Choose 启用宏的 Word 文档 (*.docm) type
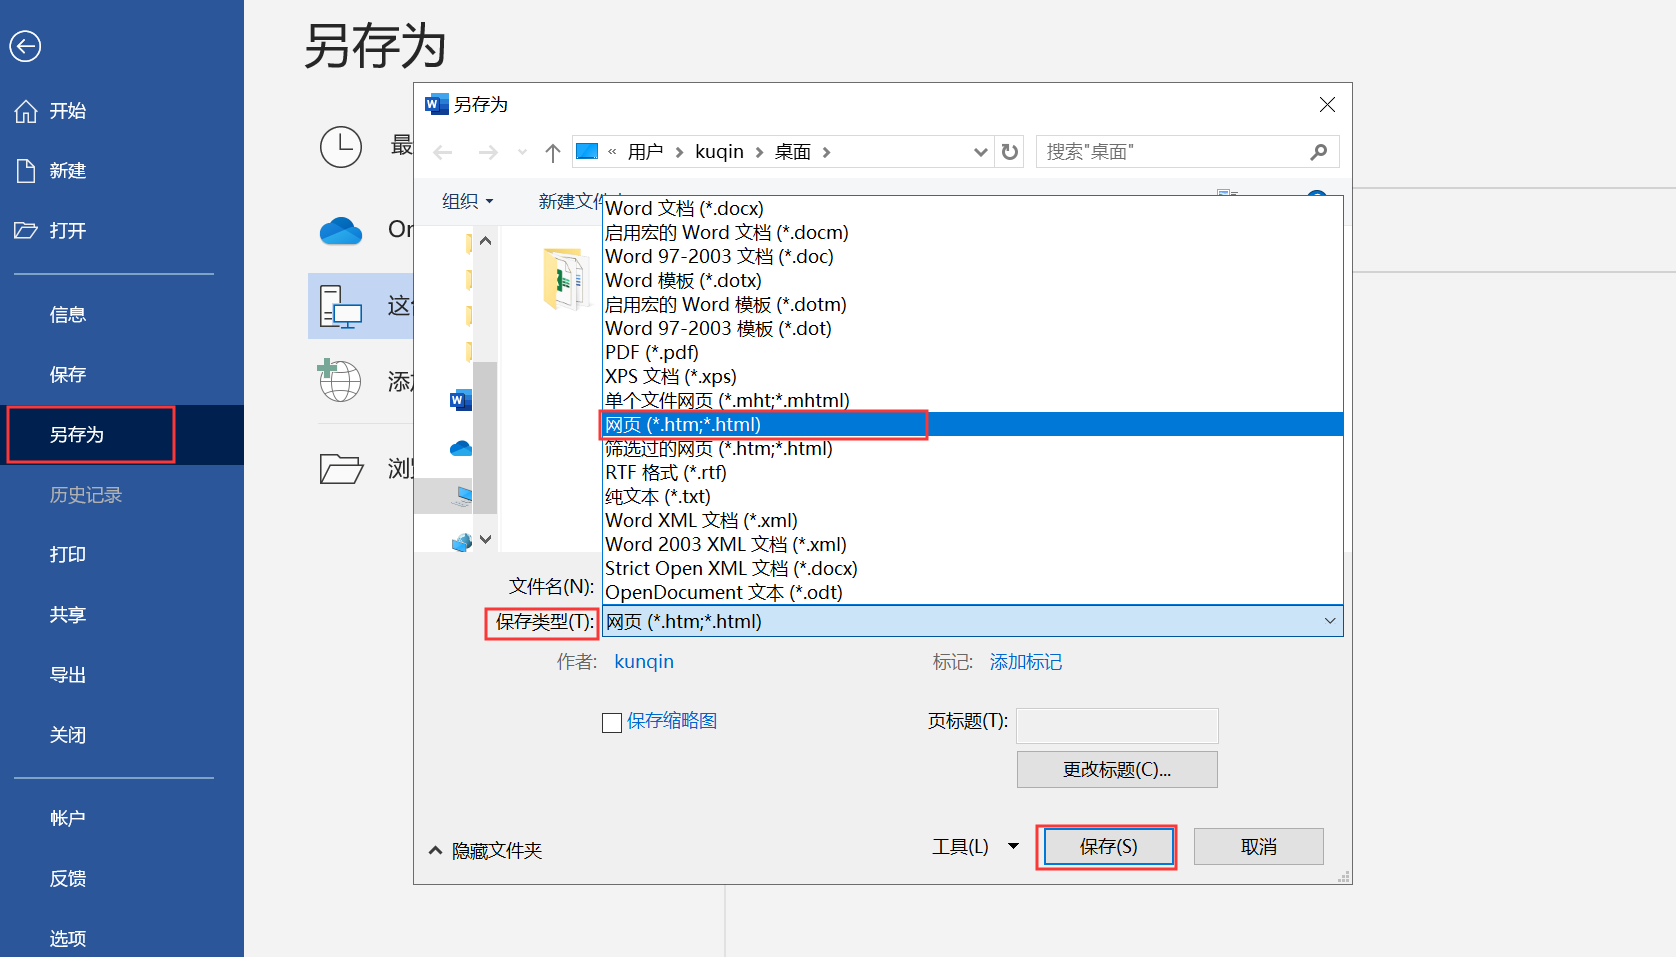The width and height of the screenshot is (1676, 957). pyautogui.click(x=973, y=232)
